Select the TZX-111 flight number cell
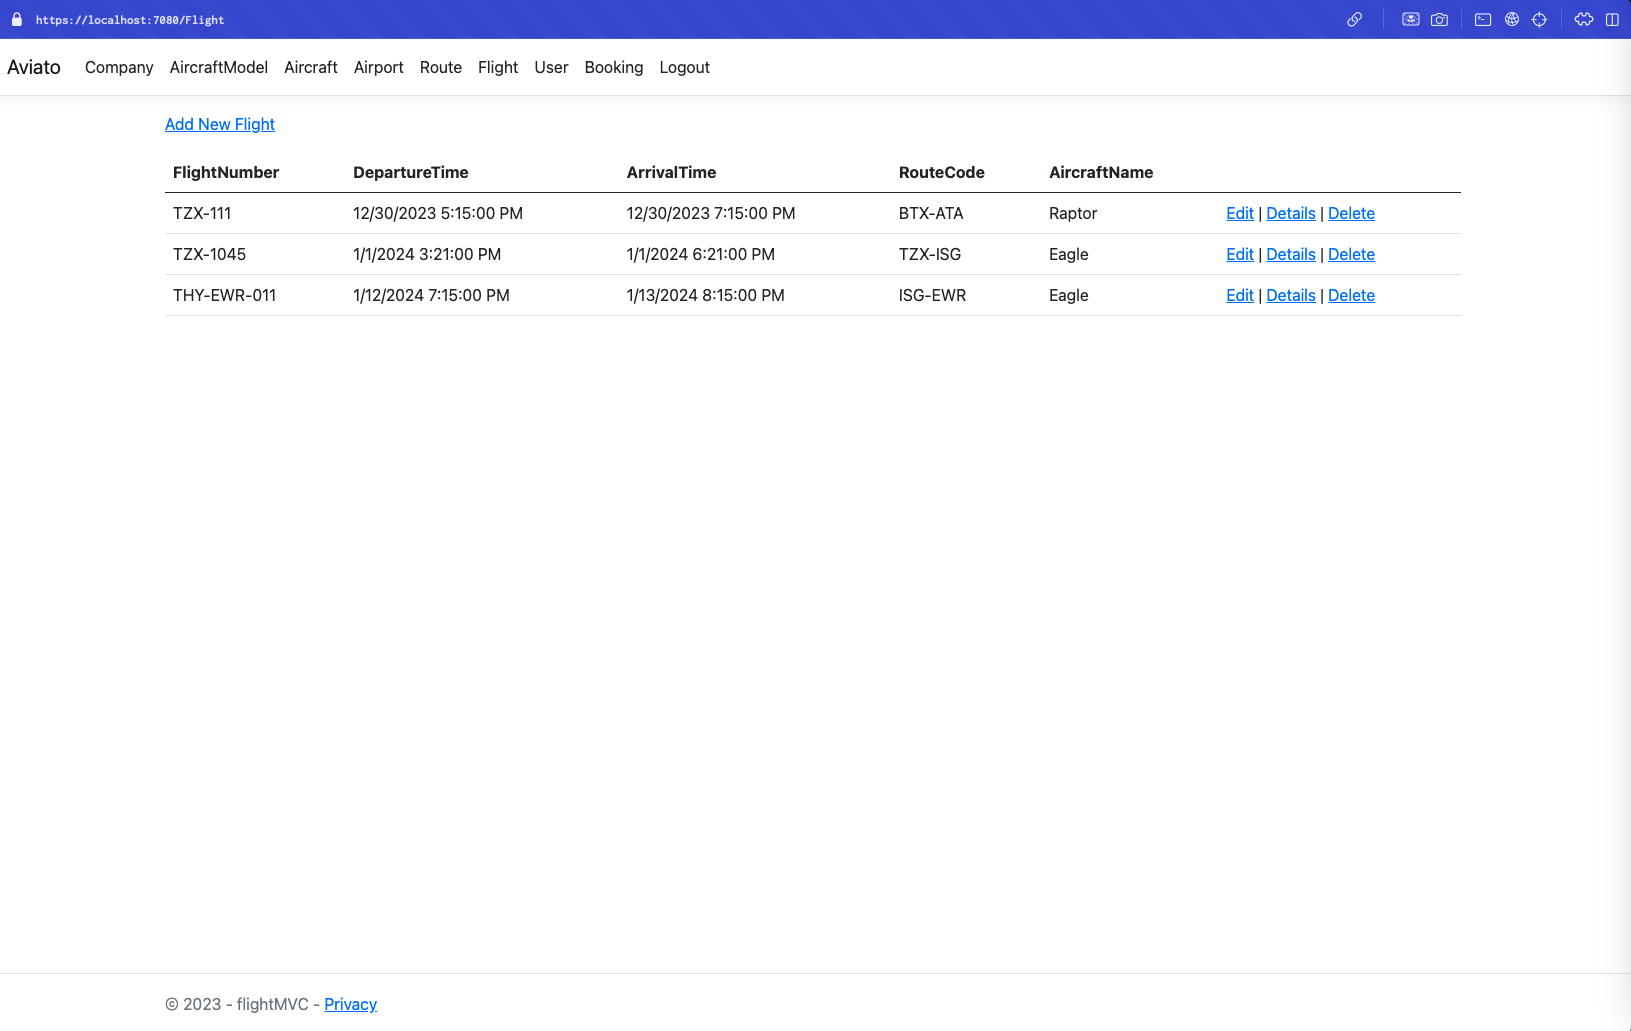The width and height of the screenshot is (1631, 1031). (x=202, y=213)
